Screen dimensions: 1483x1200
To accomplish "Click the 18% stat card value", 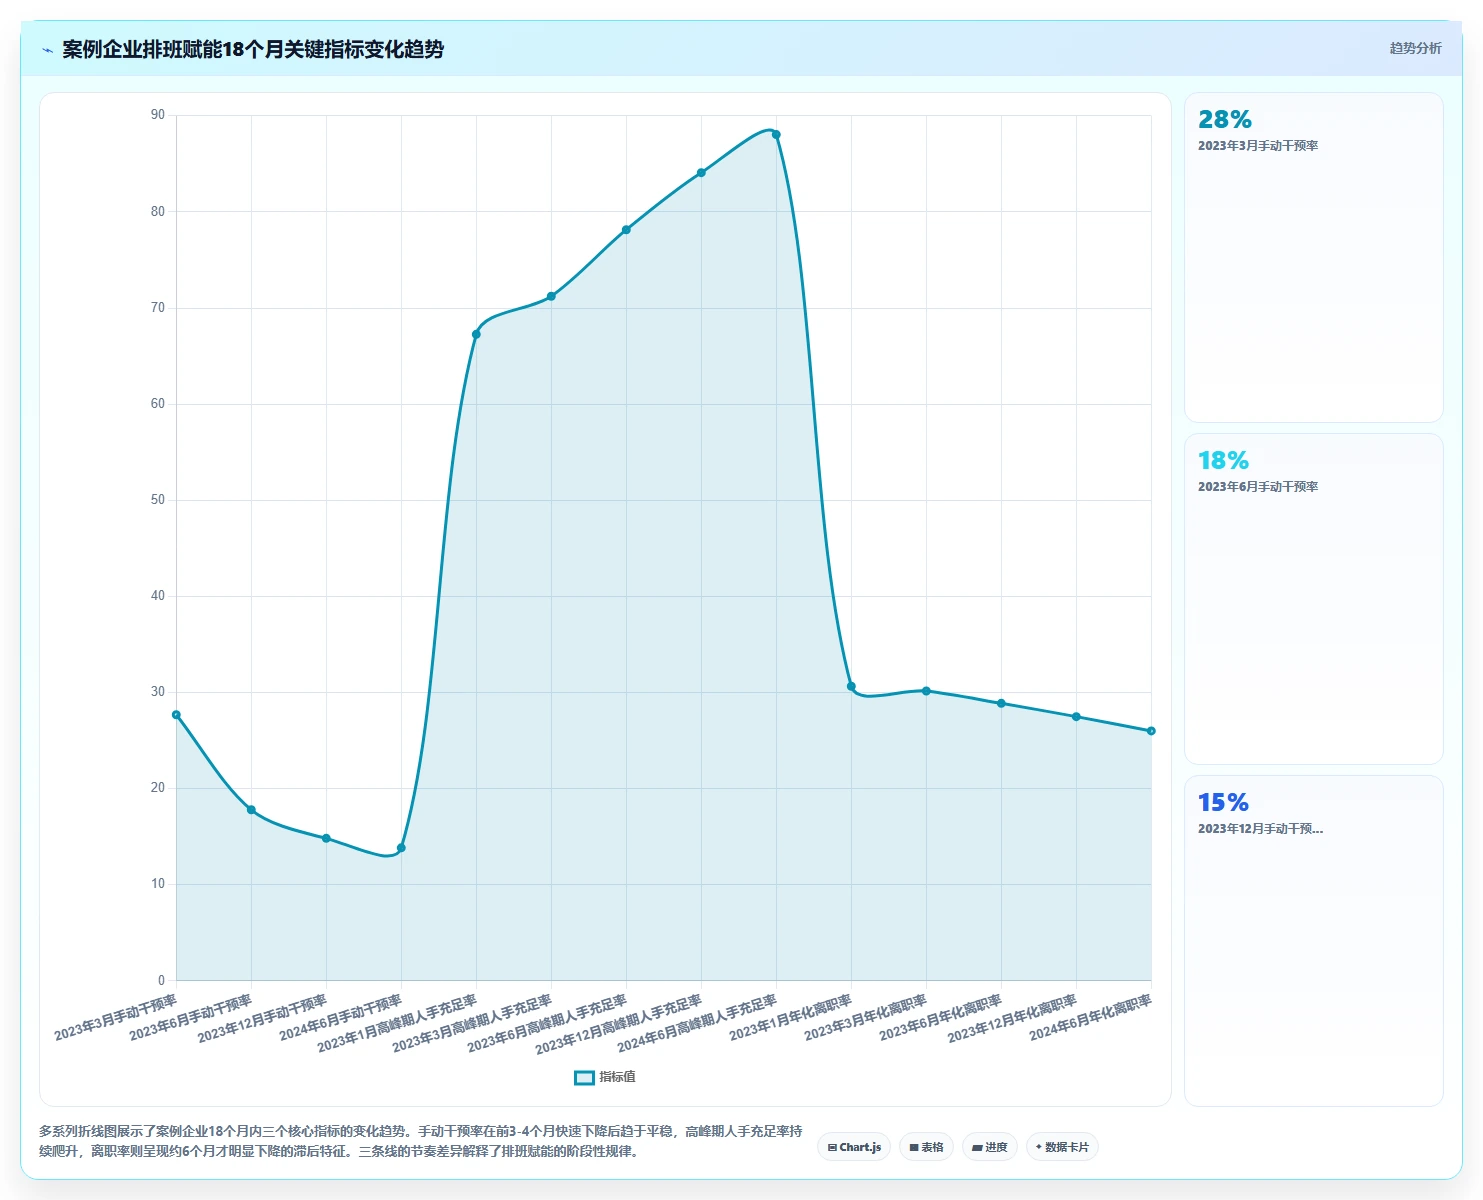I will tap(1224, 460).
